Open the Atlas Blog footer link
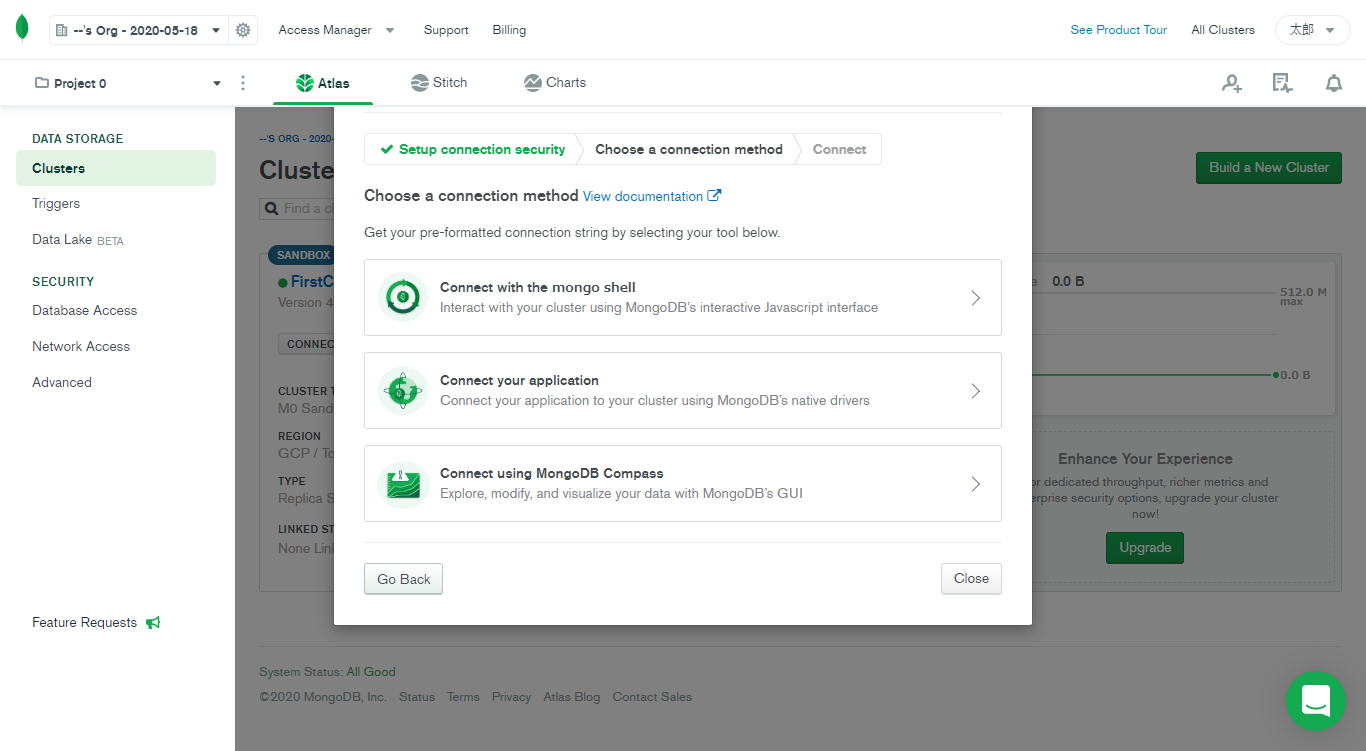The image size is (1366, 751). [x=572, y=697]
